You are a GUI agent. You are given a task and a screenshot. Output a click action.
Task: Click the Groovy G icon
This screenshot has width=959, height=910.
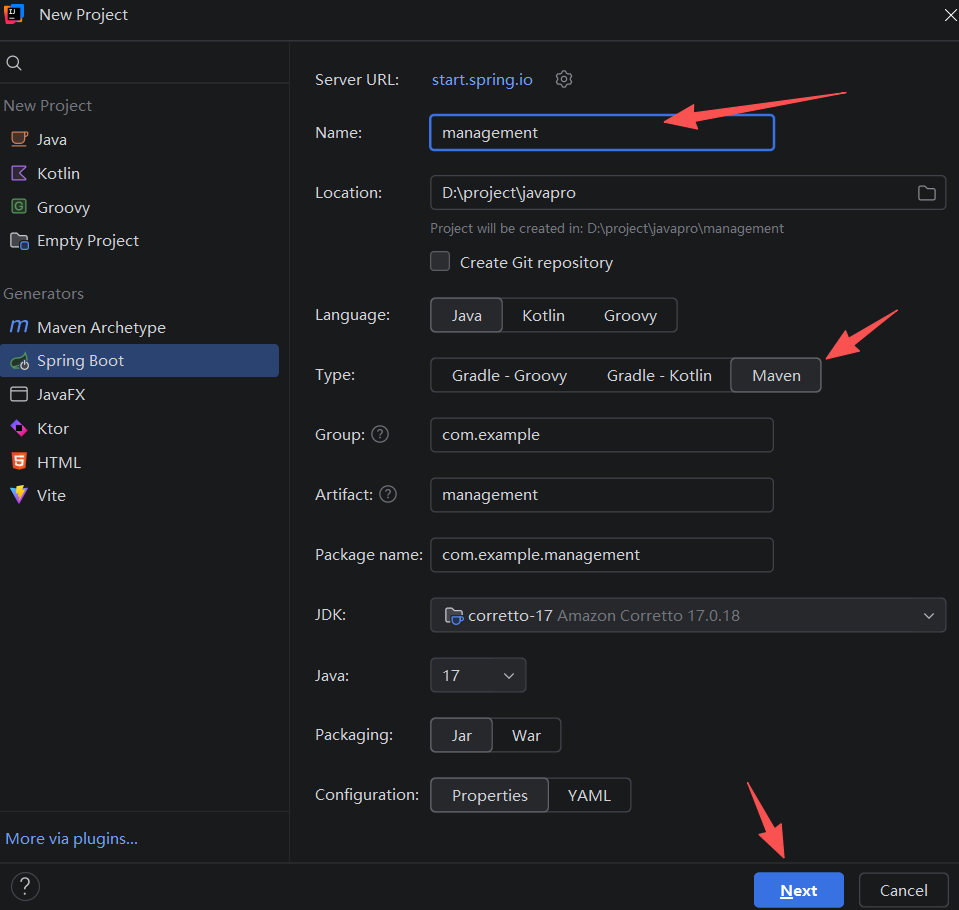point(19,207)
